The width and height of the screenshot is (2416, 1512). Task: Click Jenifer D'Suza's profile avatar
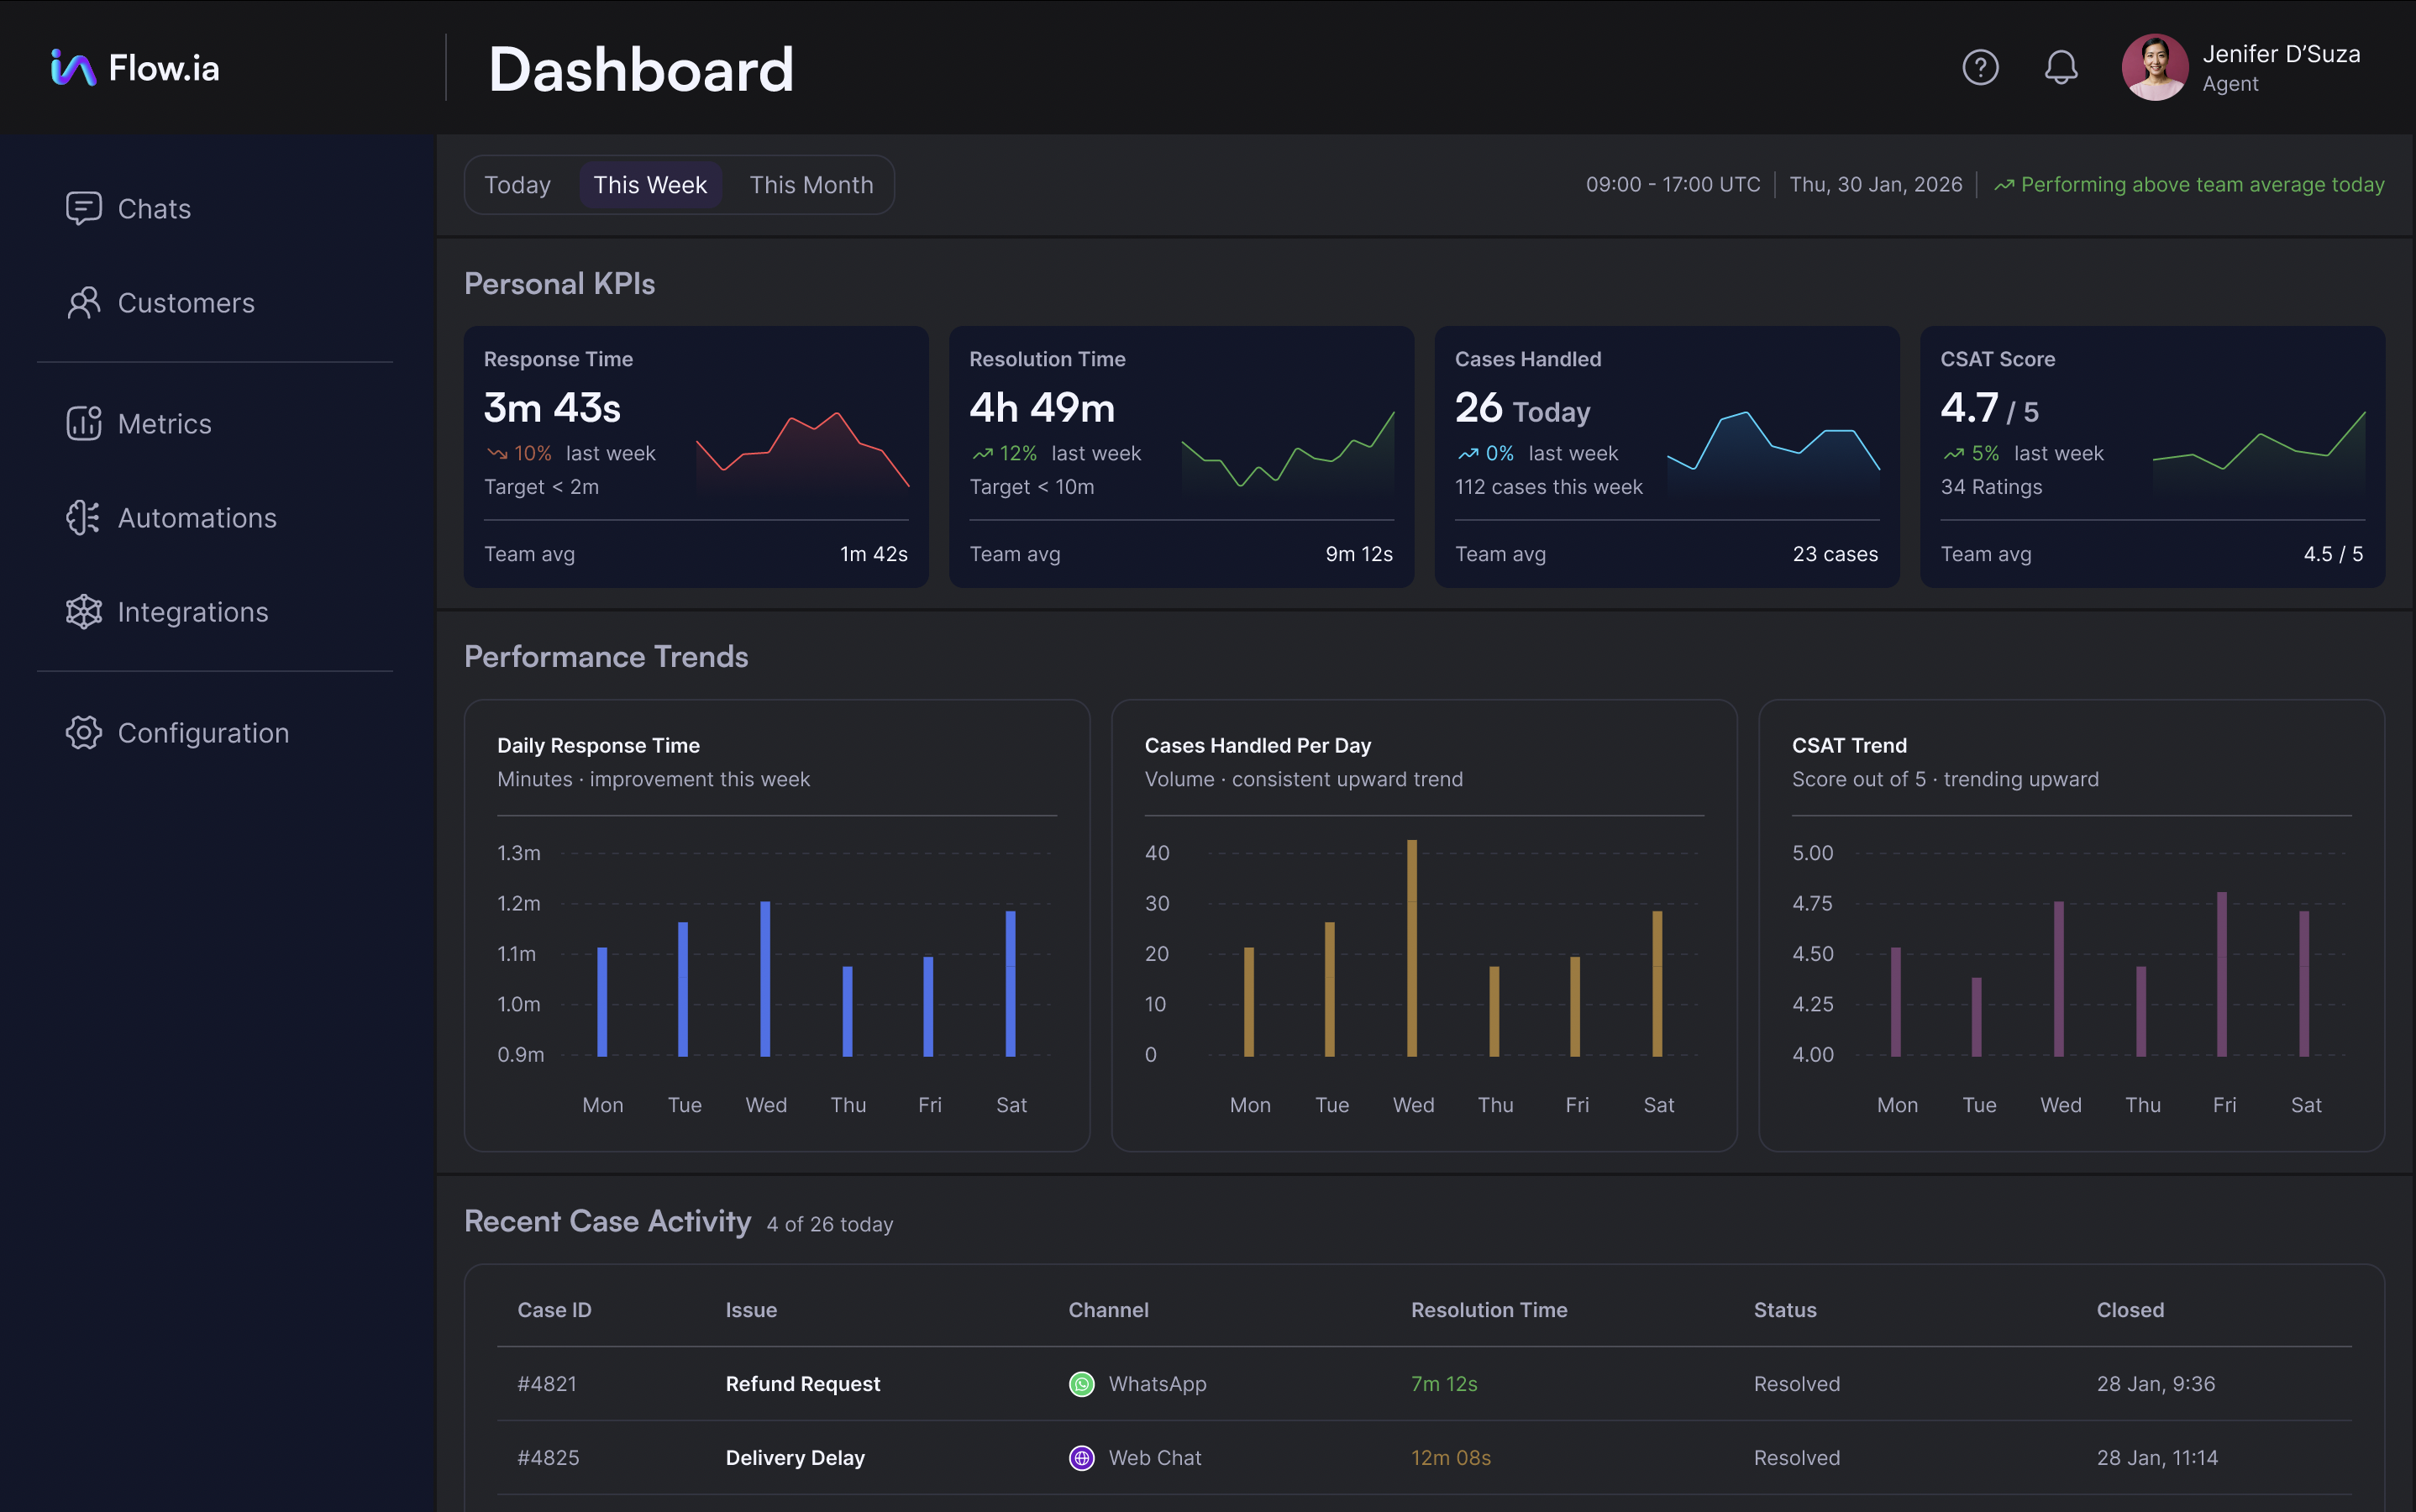pos(2155,67)
